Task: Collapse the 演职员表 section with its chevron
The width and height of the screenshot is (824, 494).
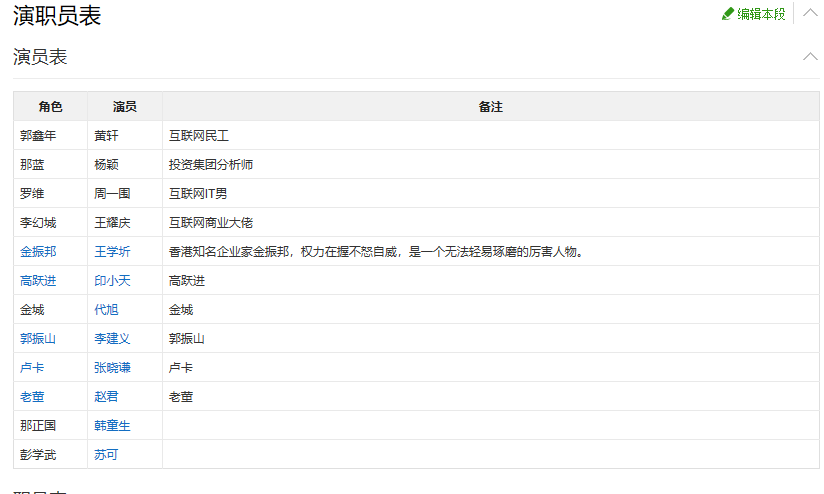Action: pyautogui.click(x=810, y=13)
